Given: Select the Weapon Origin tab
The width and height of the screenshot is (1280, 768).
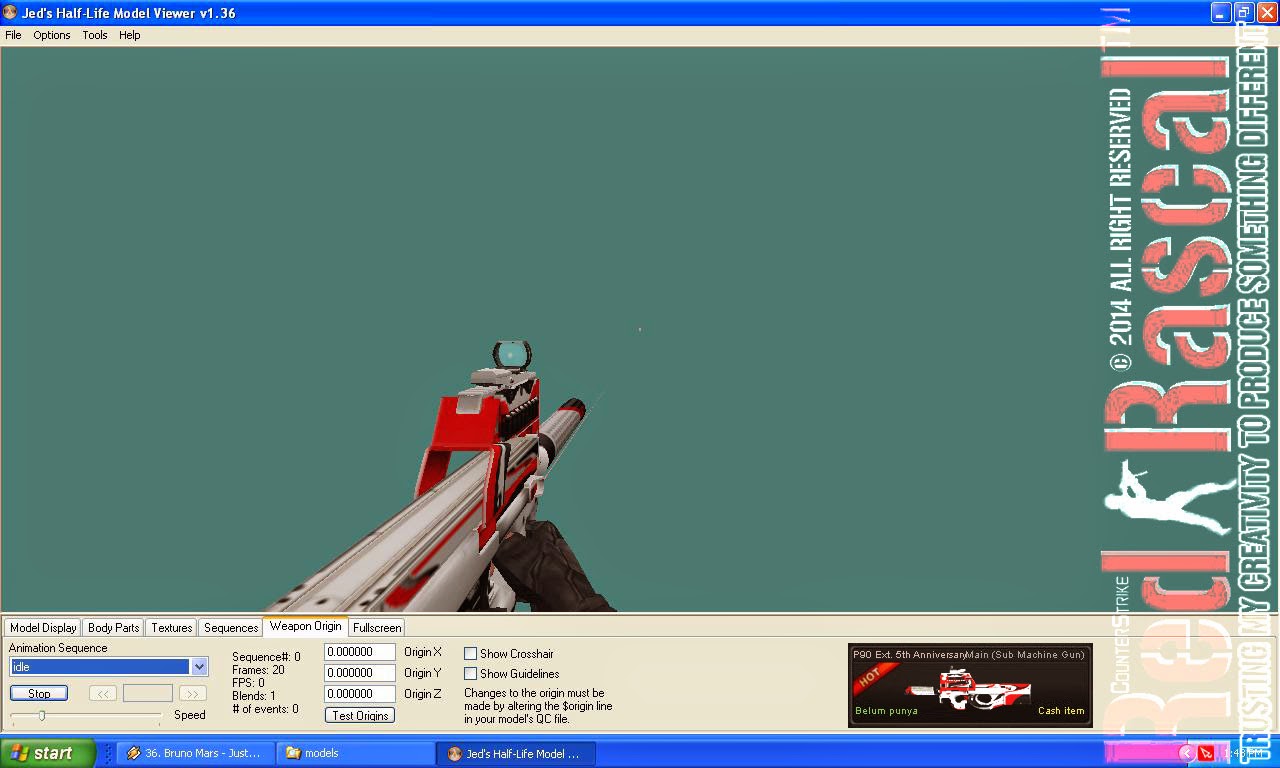Looking at the screenshot, I should coord(305,626).
